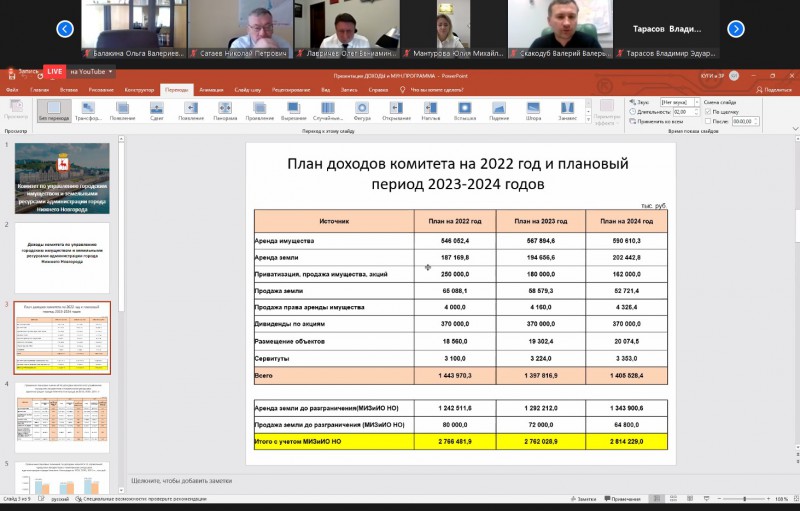
Task: Expand the transitions gallery more arrow
Action: point(588,120)
